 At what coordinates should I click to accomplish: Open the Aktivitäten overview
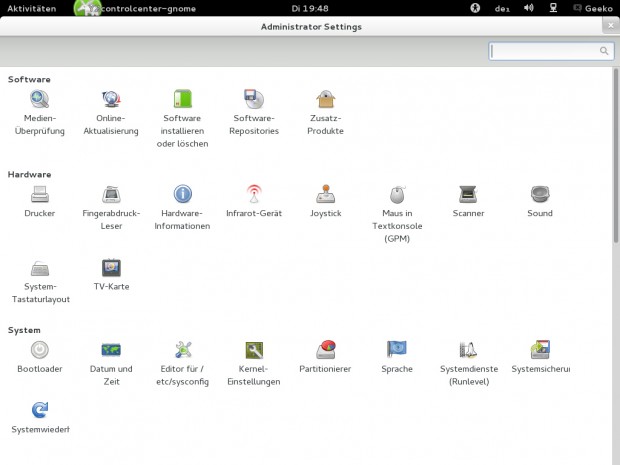32,8
